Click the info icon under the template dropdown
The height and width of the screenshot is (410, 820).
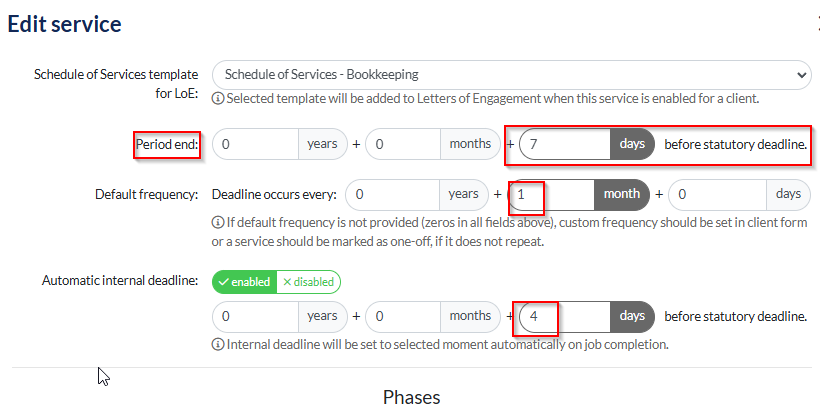pos(218,98)
